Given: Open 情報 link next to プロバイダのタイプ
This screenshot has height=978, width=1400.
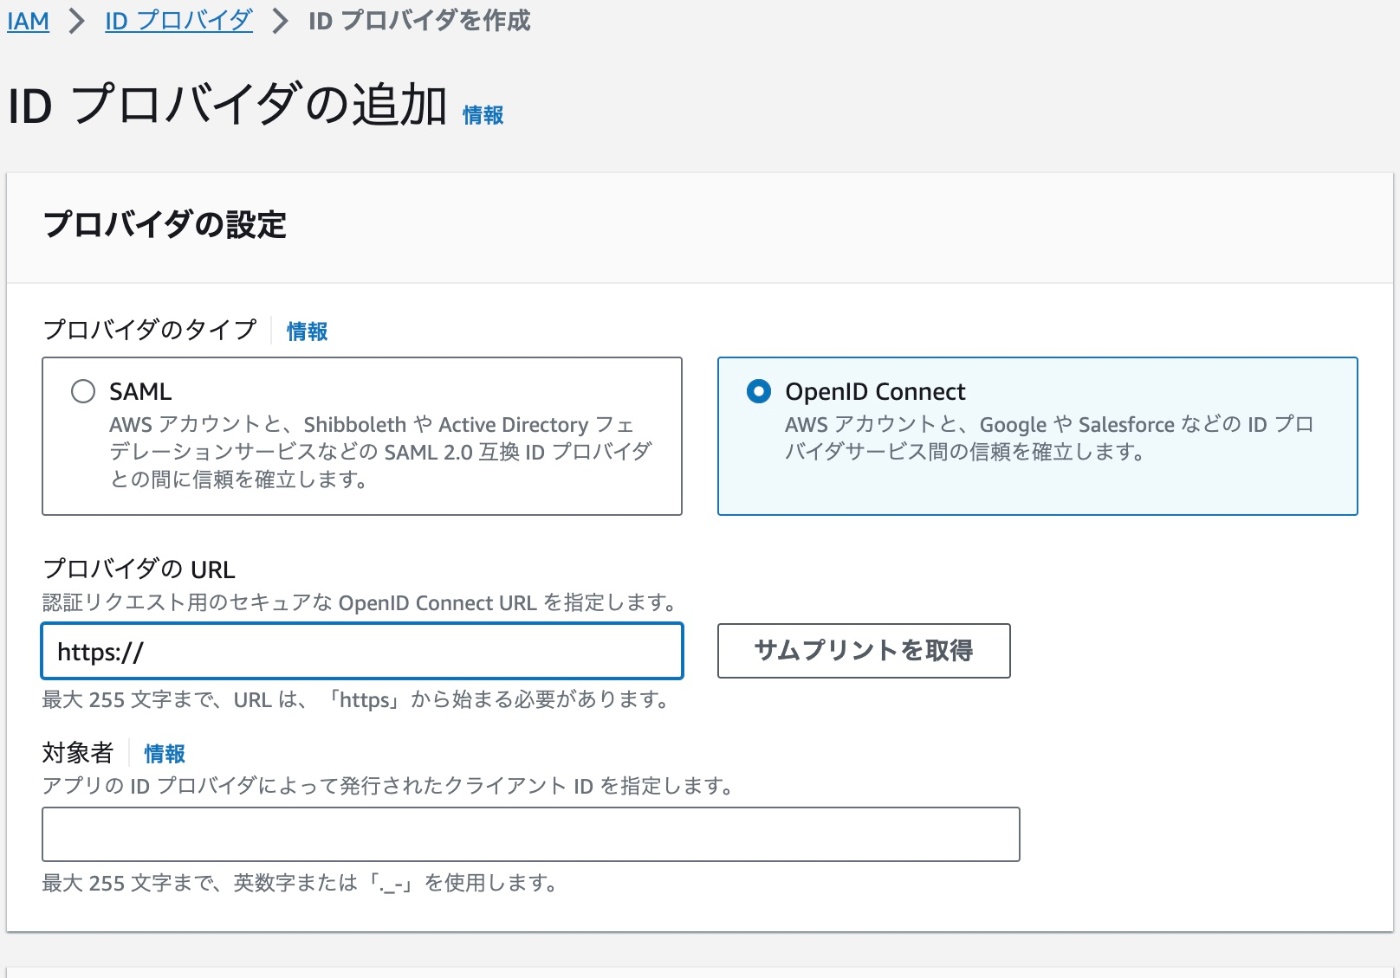Looking at the screenshot, I should click(x=307, y=332).
